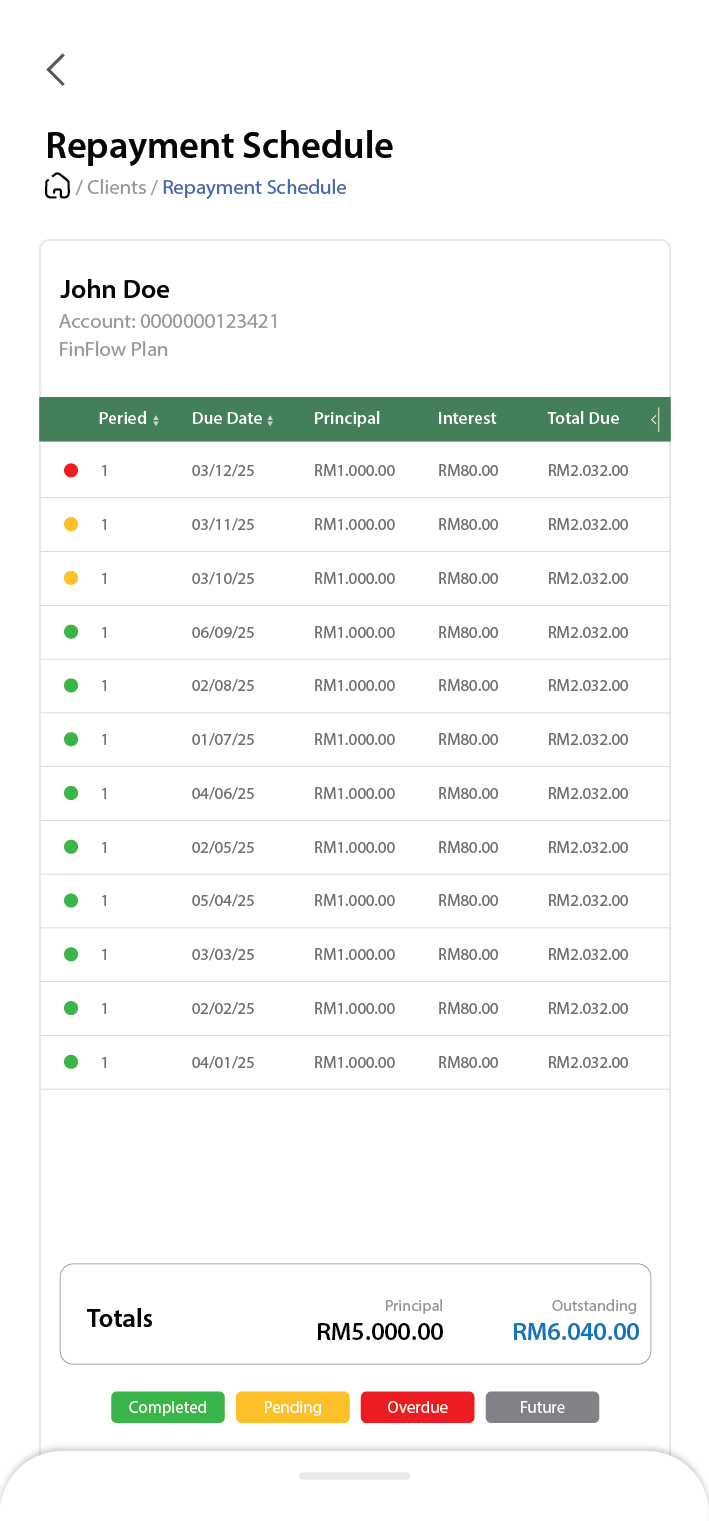The width and height of the screenshot is (709, 1521).
Task: Sort by the Peried column arrows
Action: (156, 420)
